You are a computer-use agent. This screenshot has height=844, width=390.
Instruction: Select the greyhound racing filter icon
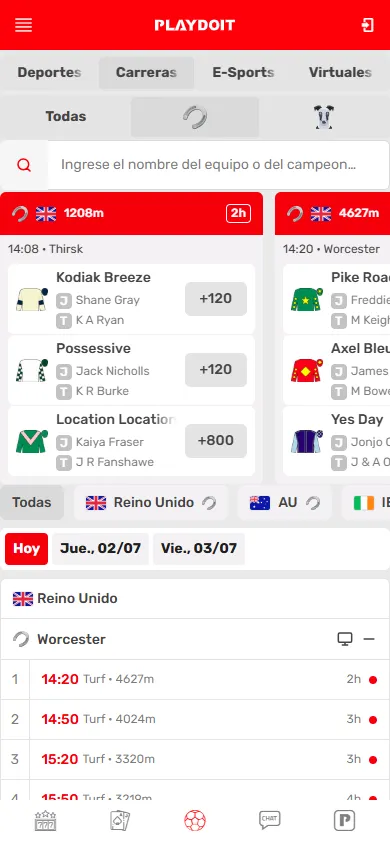[324, 117]
